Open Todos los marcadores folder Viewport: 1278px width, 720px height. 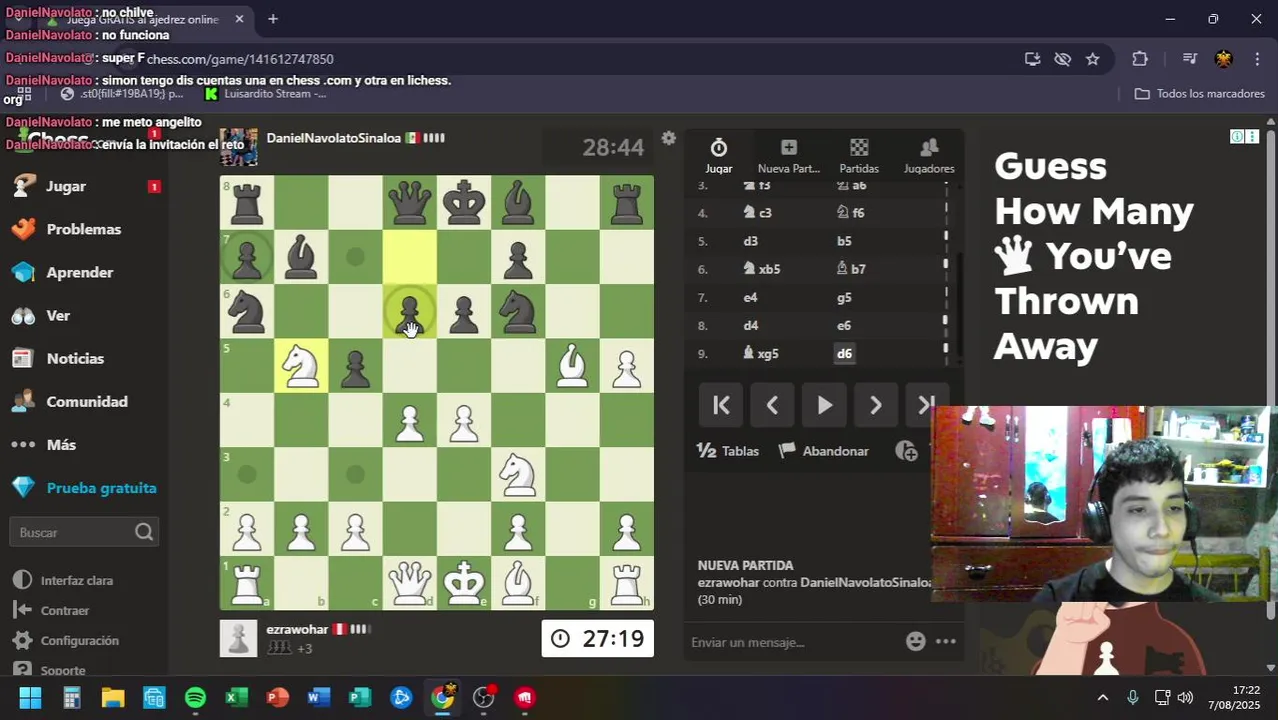pos(1200,93)
